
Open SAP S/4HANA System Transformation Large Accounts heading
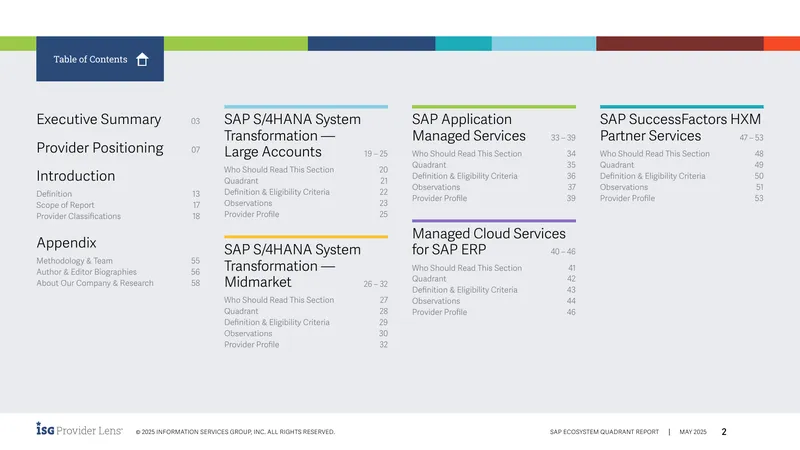pos(292,136)
